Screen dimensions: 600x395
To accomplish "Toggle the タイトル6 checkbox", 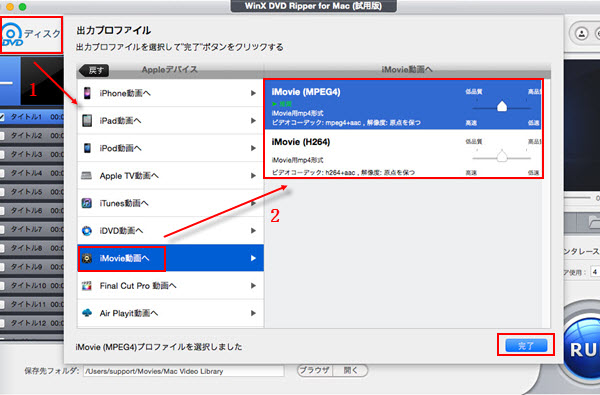I will pos(2,211).
